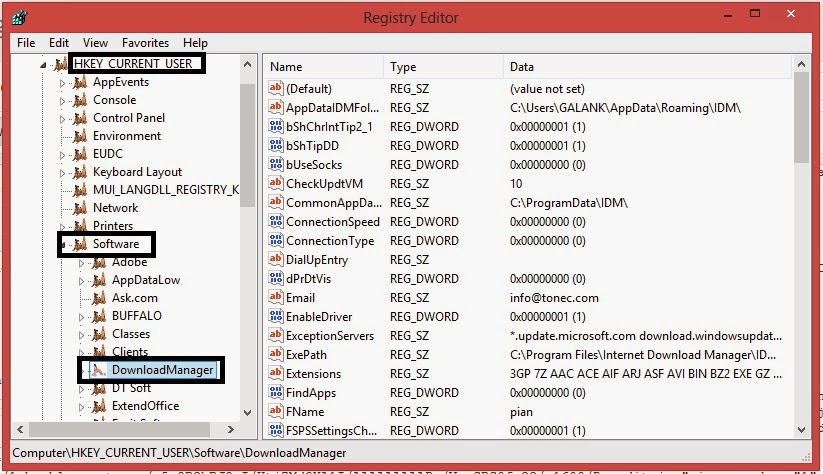The height and width of the screenshot is (474, 823).
Task: Expand the AppEvents key
Action: point(62,83)
